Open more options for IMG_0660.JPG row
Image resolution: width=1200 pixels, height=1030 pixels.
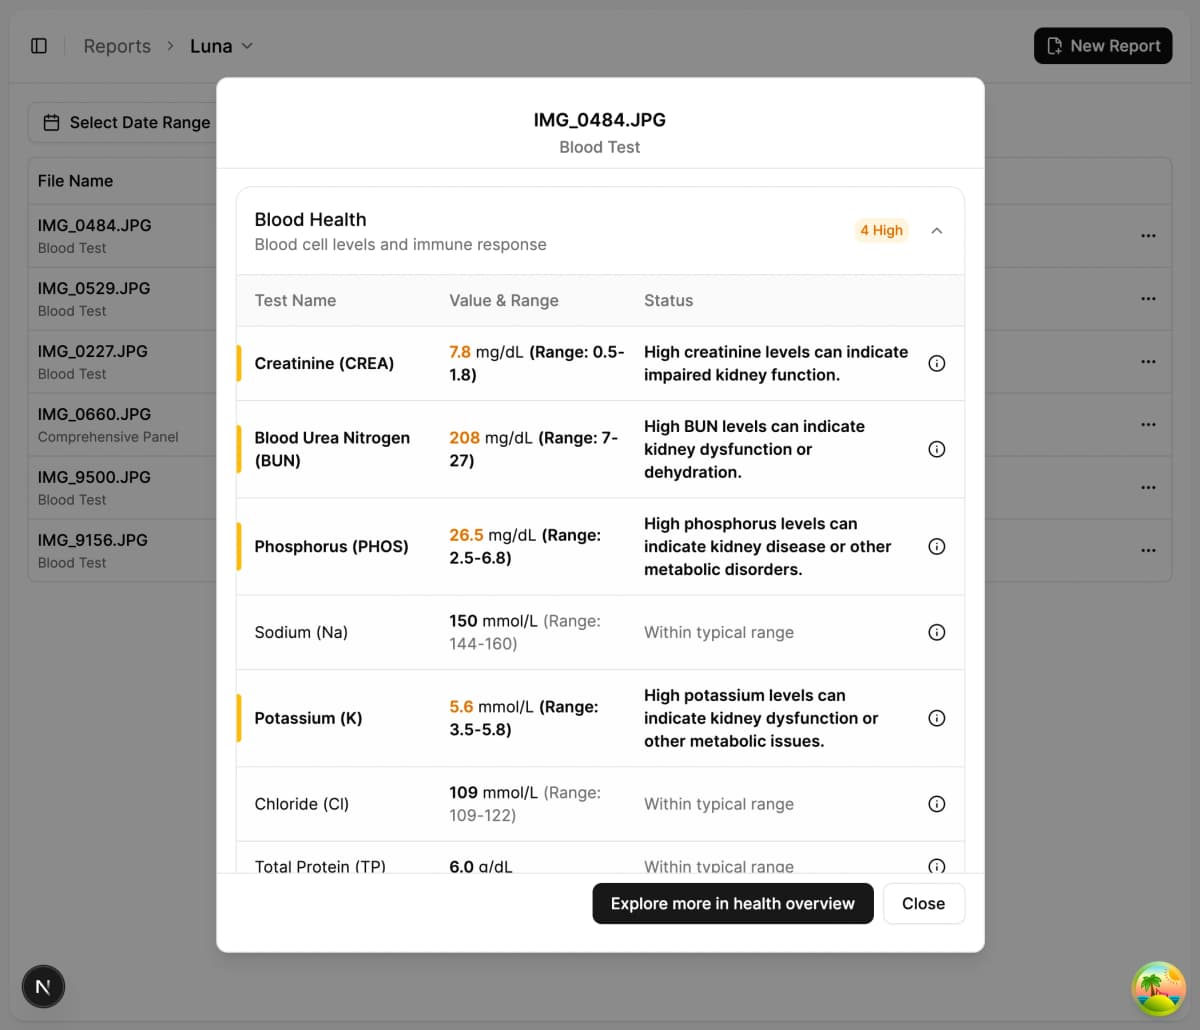(x=1148, y=425)
